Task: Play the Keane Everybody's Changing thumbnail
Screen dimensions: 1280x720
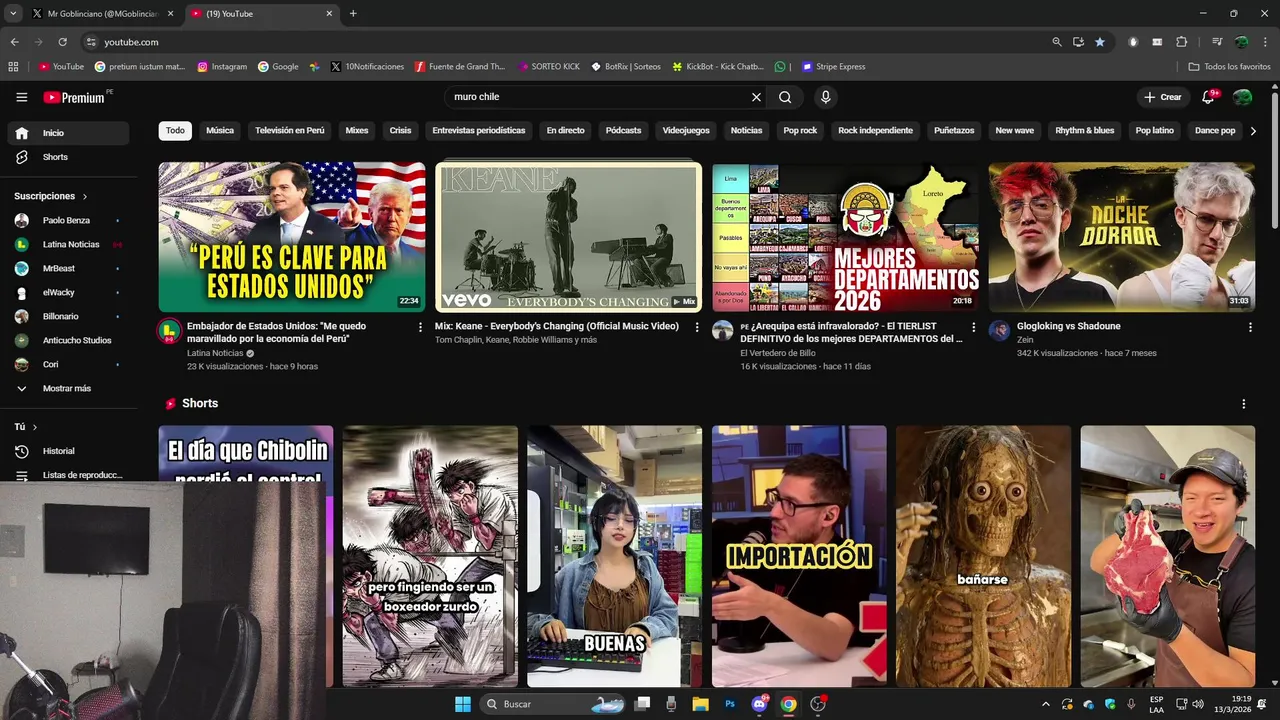Action: pos(569,237)
